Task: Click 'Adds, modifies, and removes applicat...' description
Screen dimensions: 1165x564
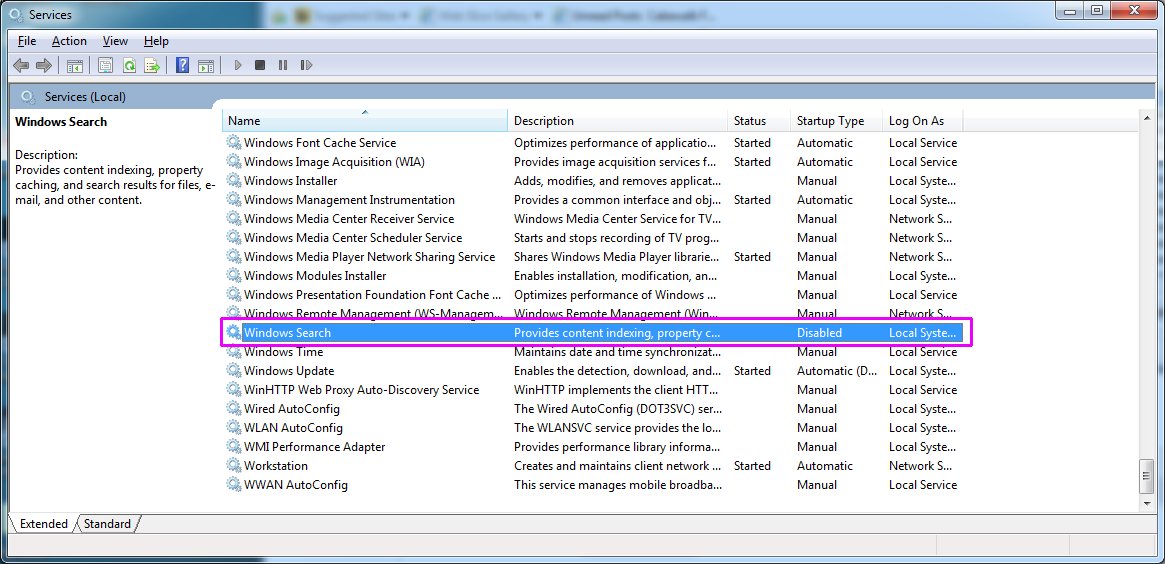Action: 616,181
